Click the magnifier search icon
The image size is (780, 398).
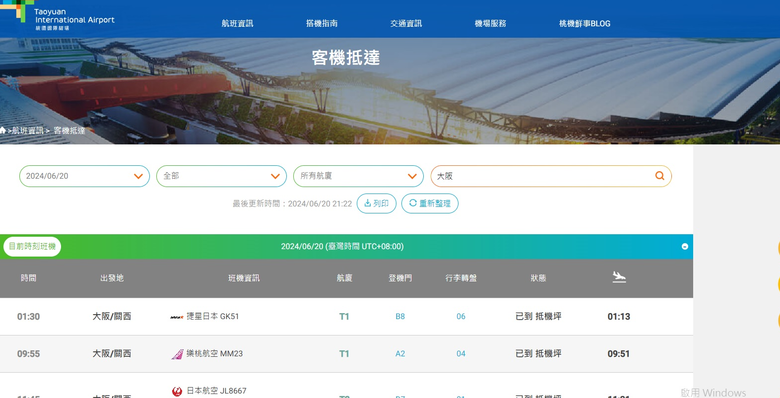point(660,176)
